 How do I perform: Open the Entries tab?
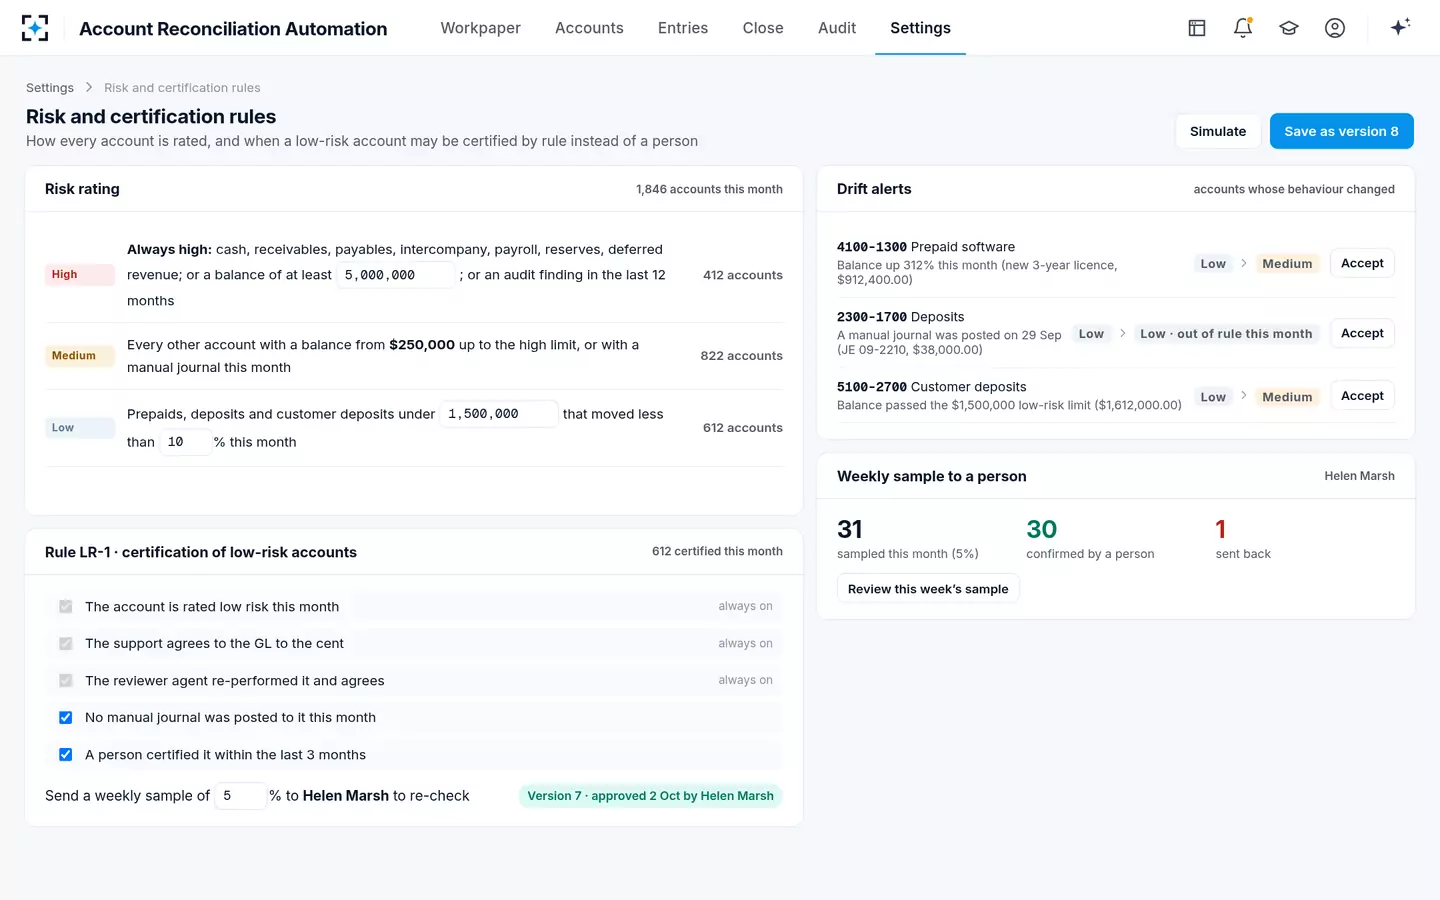pos(683,28)
